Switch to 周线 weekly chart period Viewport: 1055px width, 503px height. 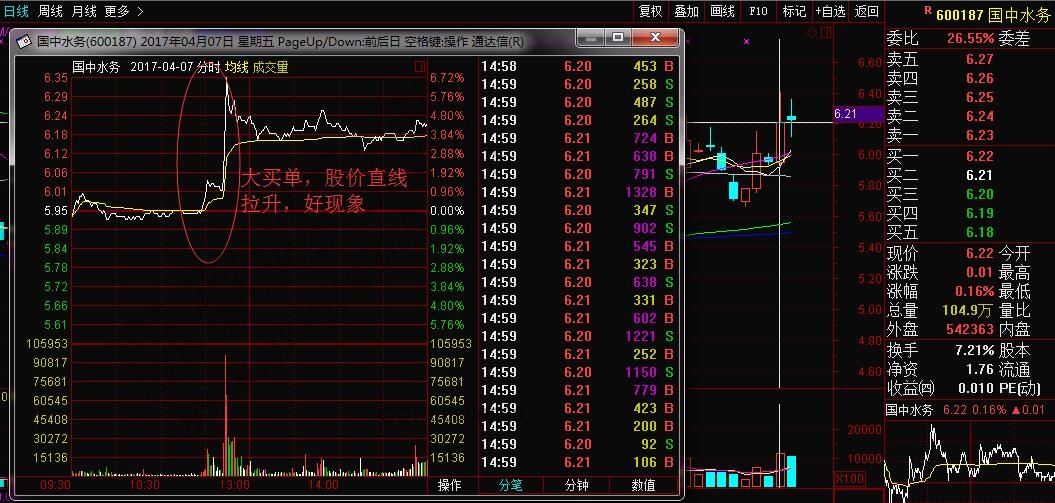point(50,11)
